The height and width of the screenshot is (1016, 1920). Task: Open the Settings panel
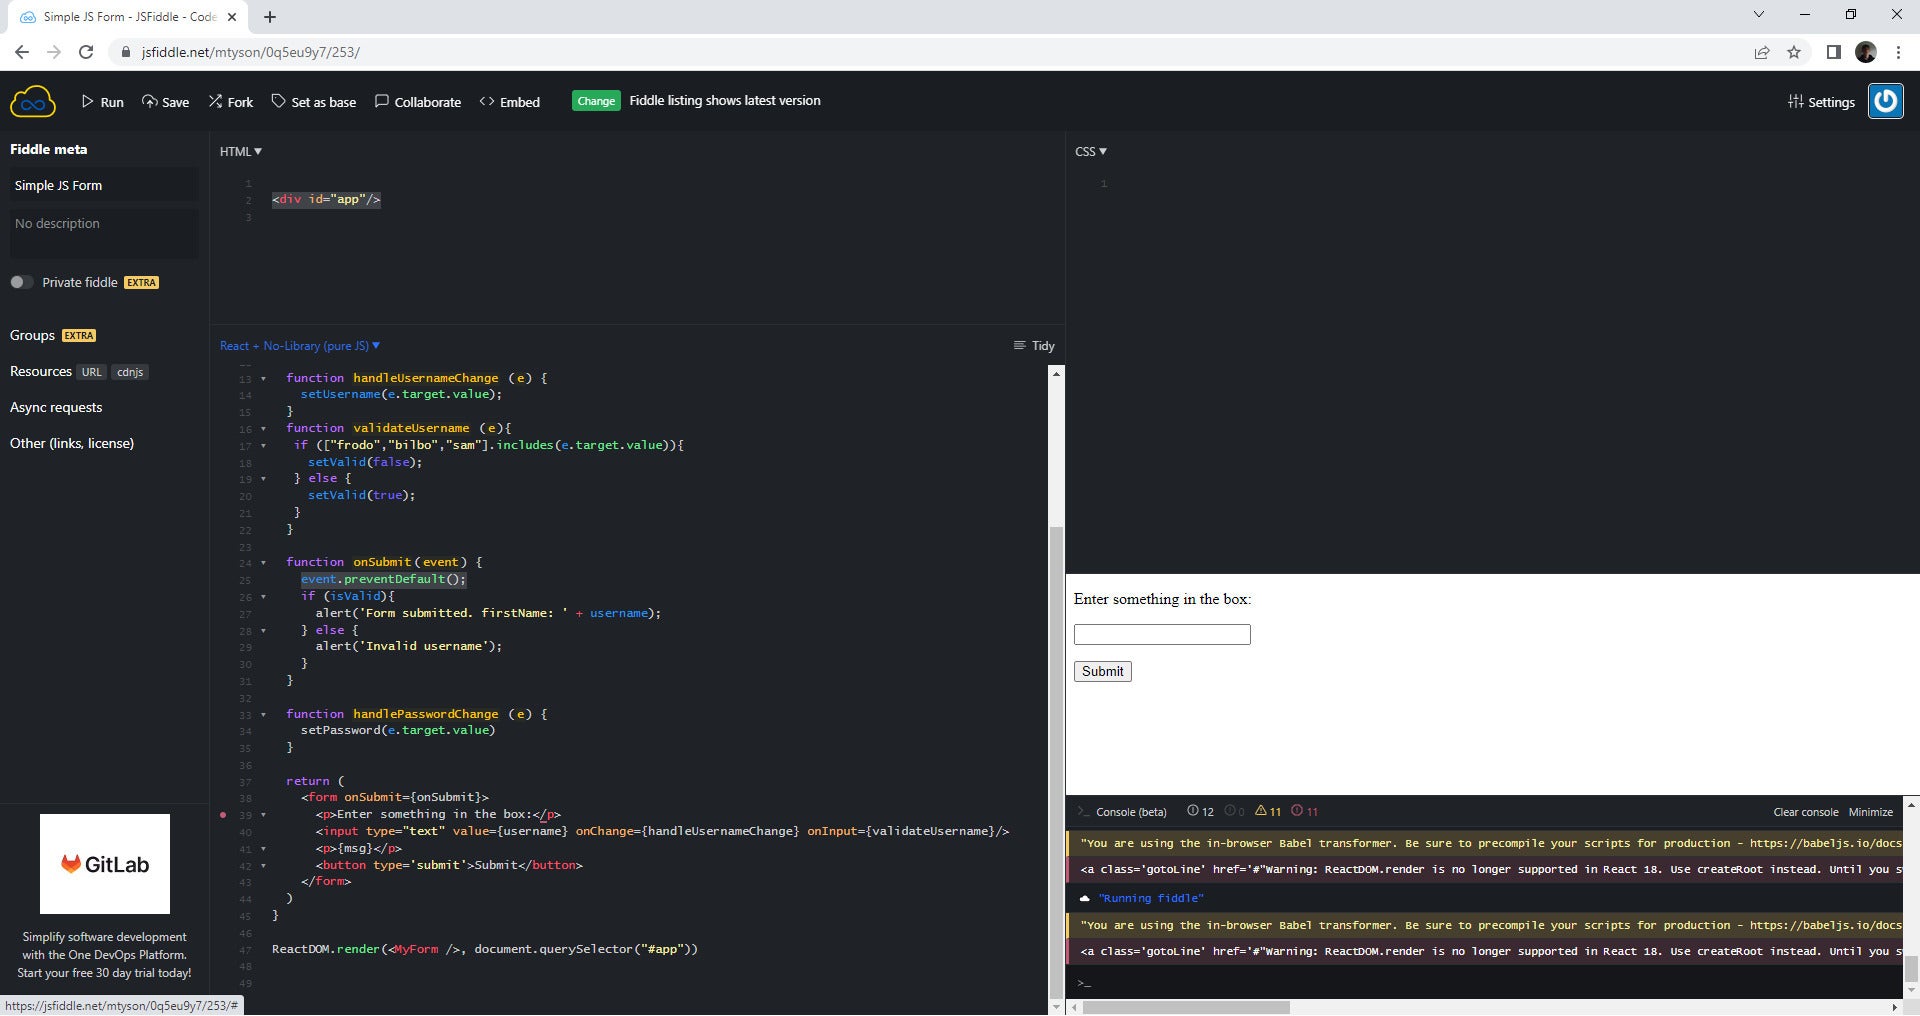coord(1821,102)
